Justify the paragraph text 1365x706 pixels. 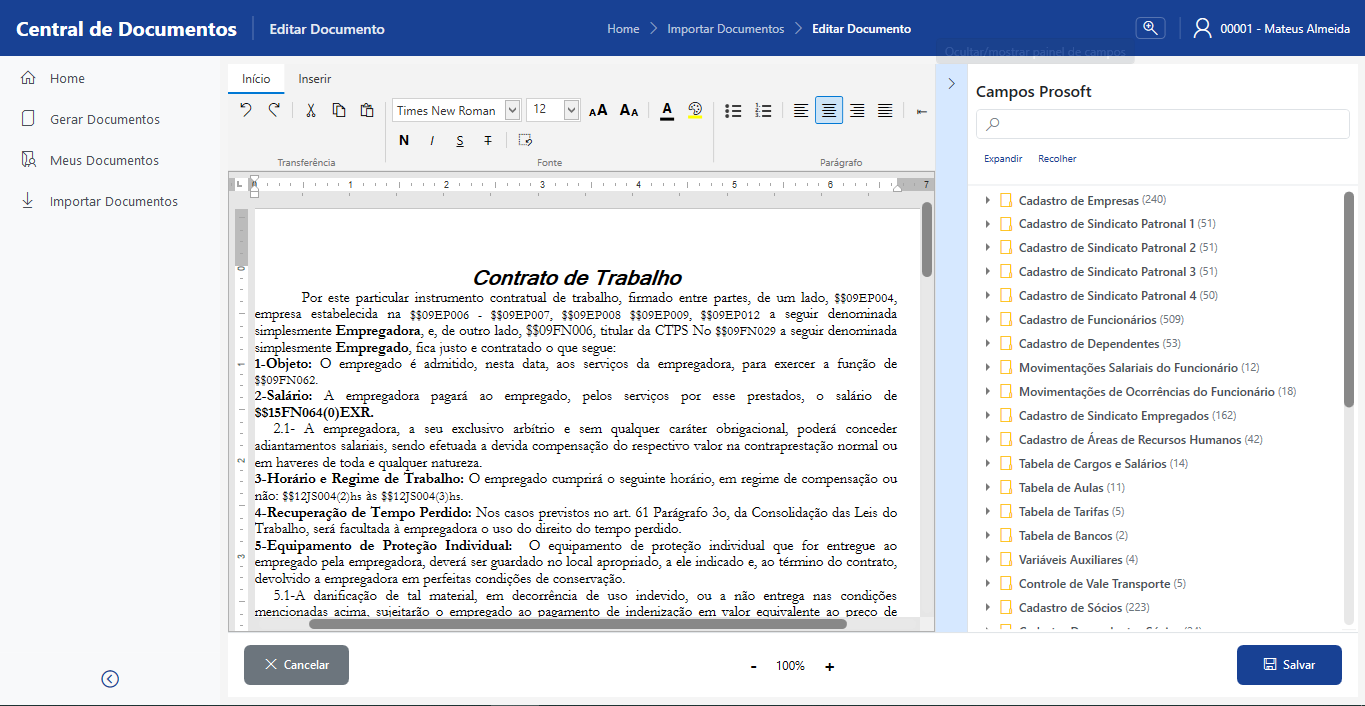(885, 110)
